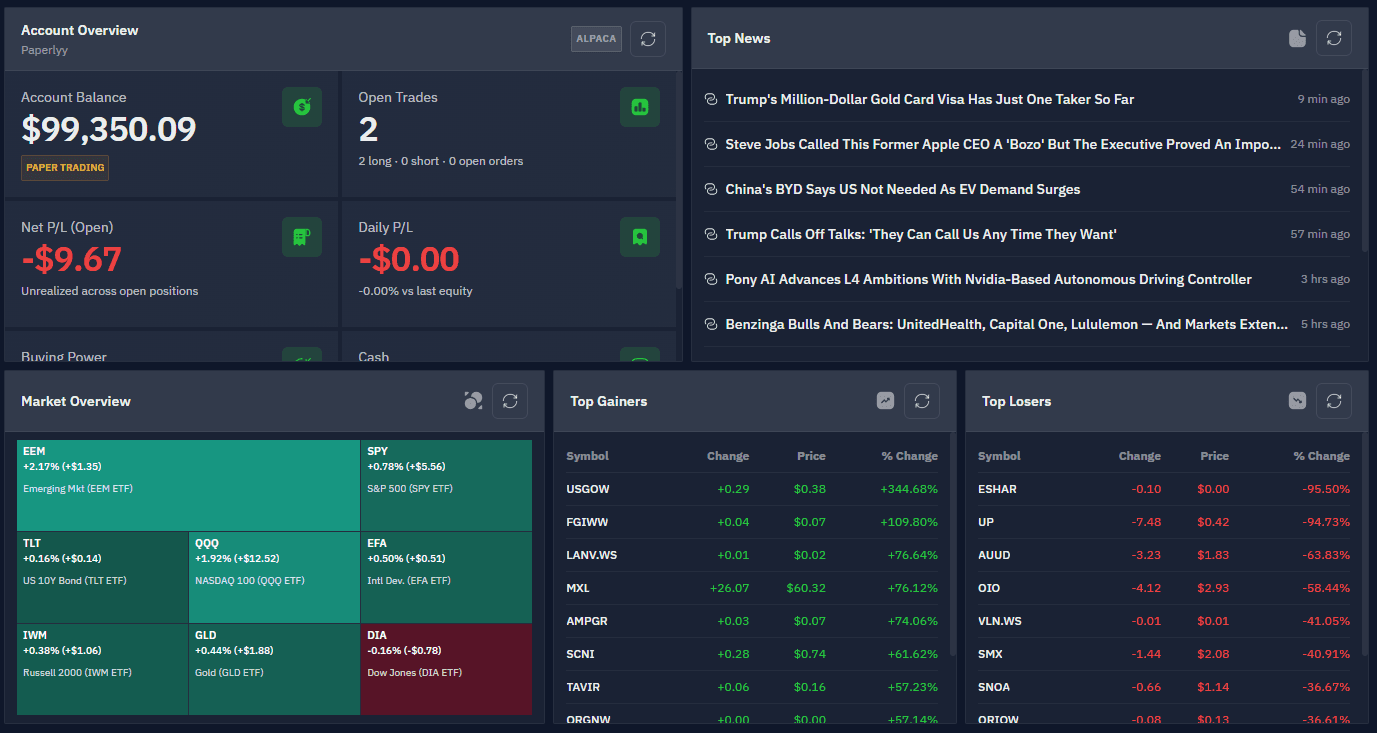This screenshot has width=1377, height=733.
Task: Select the red DIA Dow Jones tile
Action: tap(446, 669)
